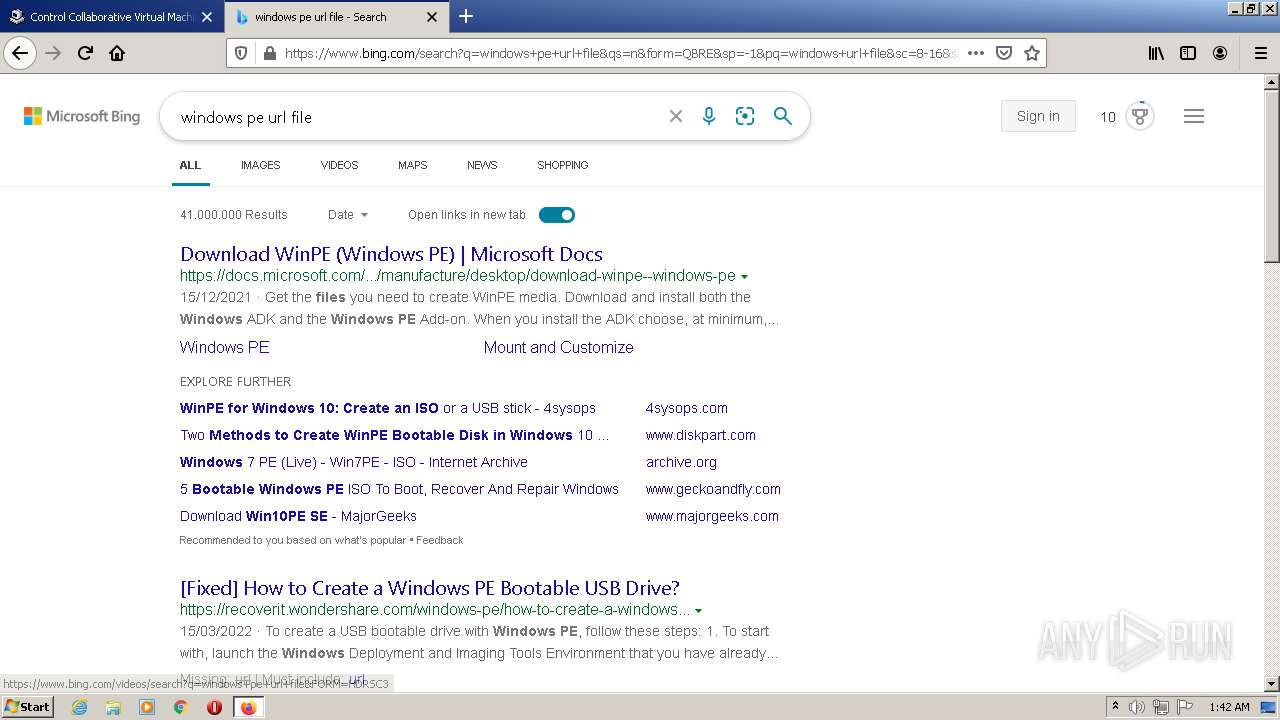Show the Firefox sidebars

pyautogui.click(x=1188, y=53)
